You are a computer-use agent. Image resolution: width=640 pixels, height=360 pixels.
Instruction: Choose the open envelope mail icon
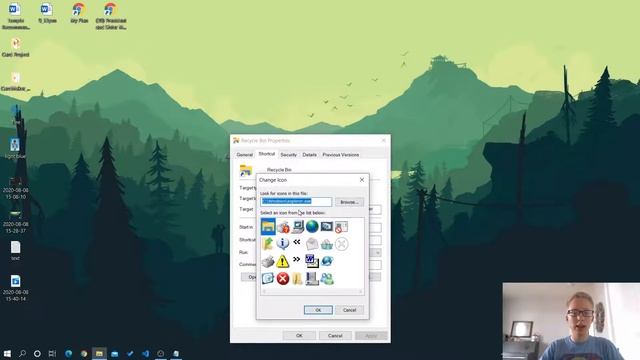(312, 244)
